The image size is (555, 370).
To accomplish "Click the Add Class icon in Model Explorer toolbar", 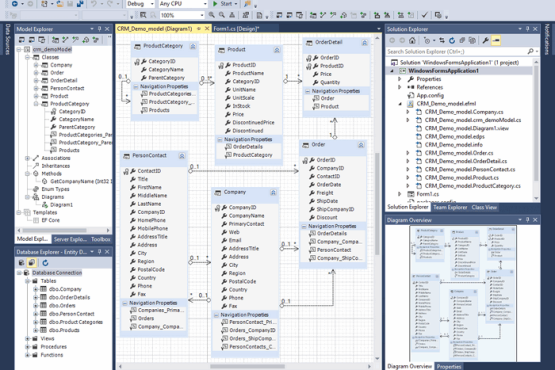I will (55, 40).
